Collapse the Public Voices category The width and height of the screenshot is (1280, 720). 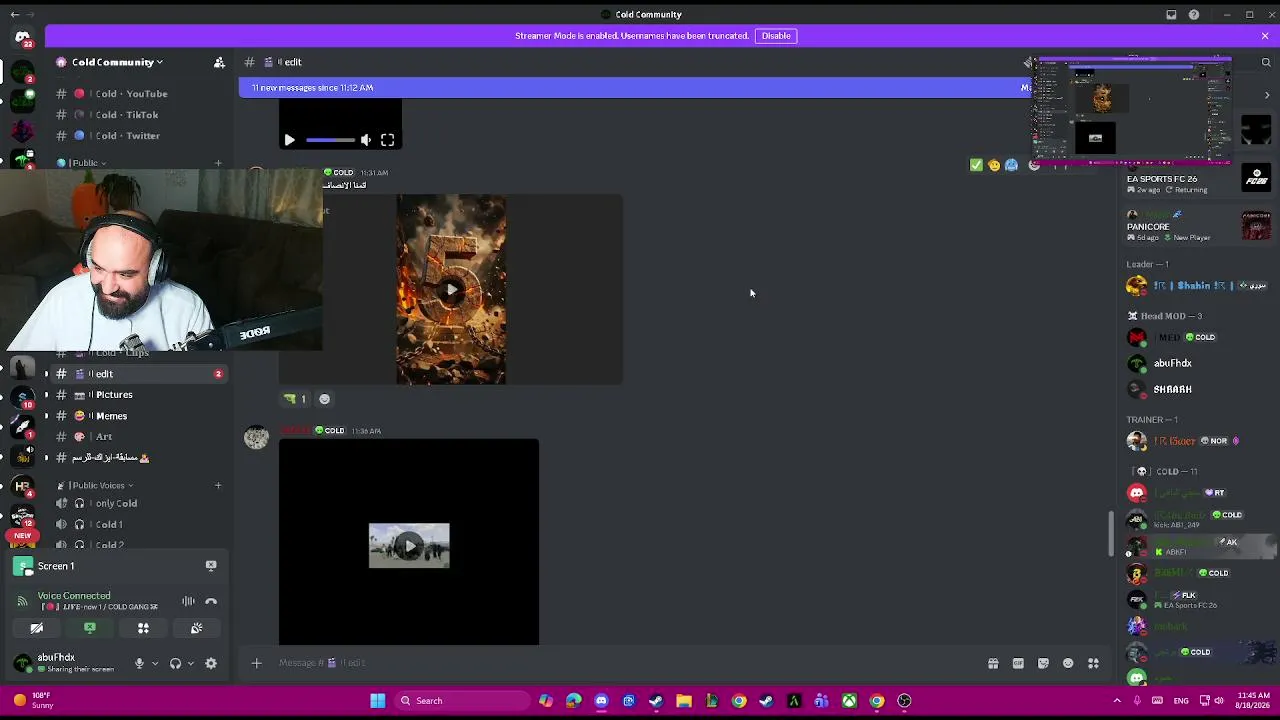(x=96, y=486)
